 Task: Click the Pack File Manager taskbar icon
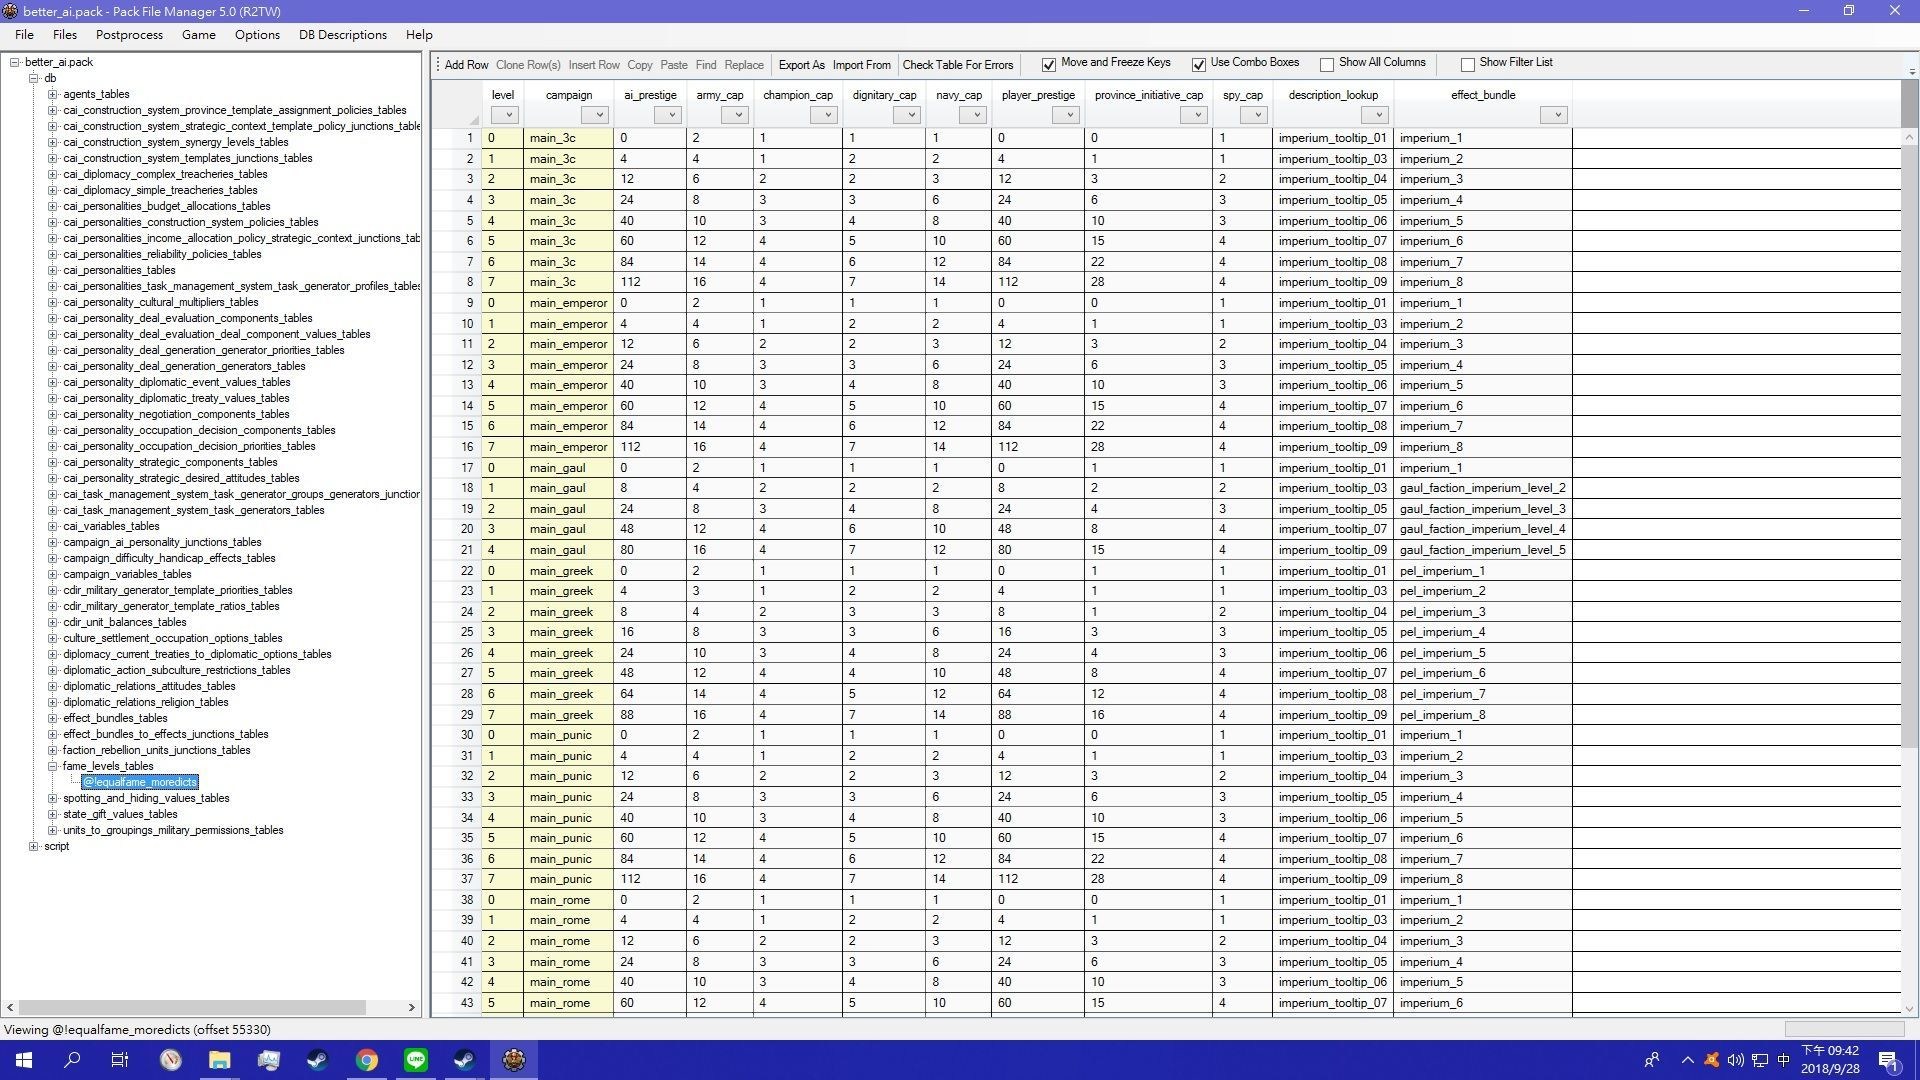pyautogui.click(x=514, y=1060)
